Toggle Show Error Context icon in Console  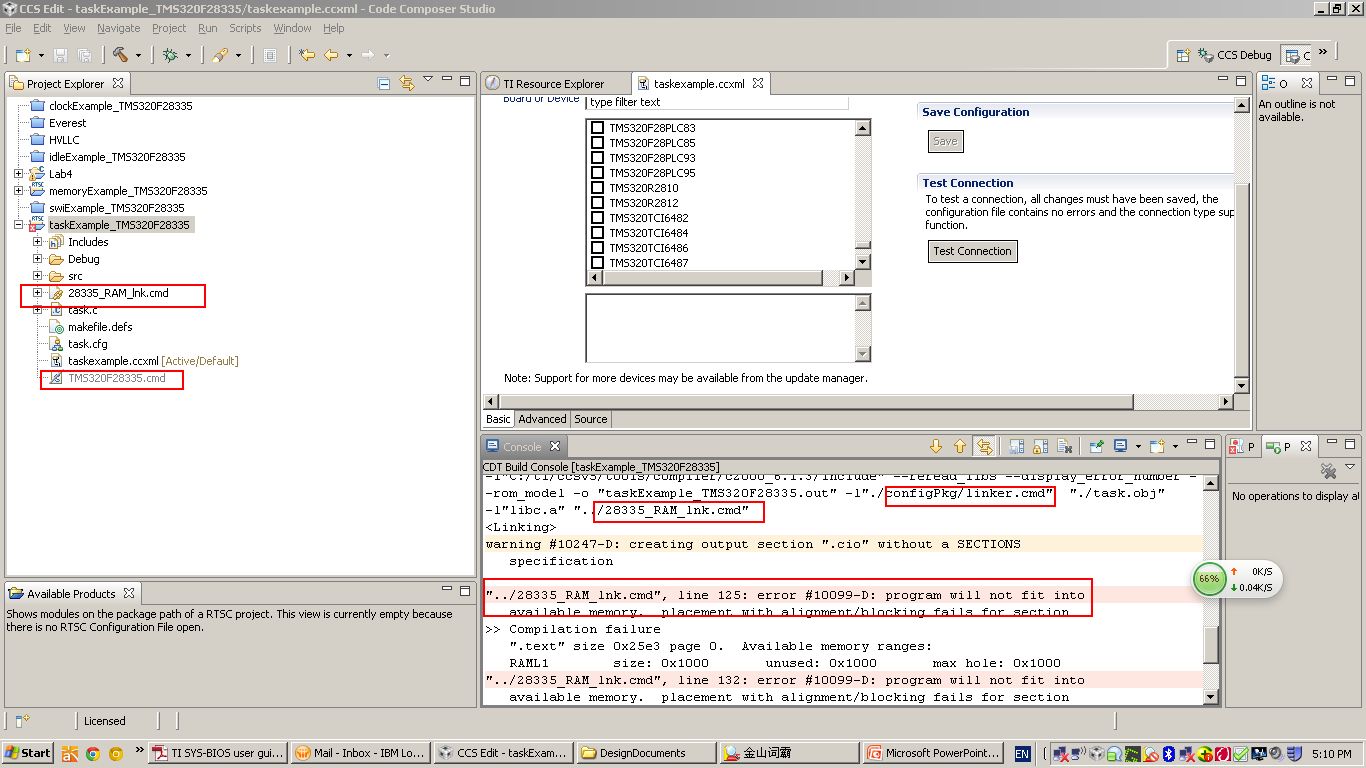[x=985, y=446]
